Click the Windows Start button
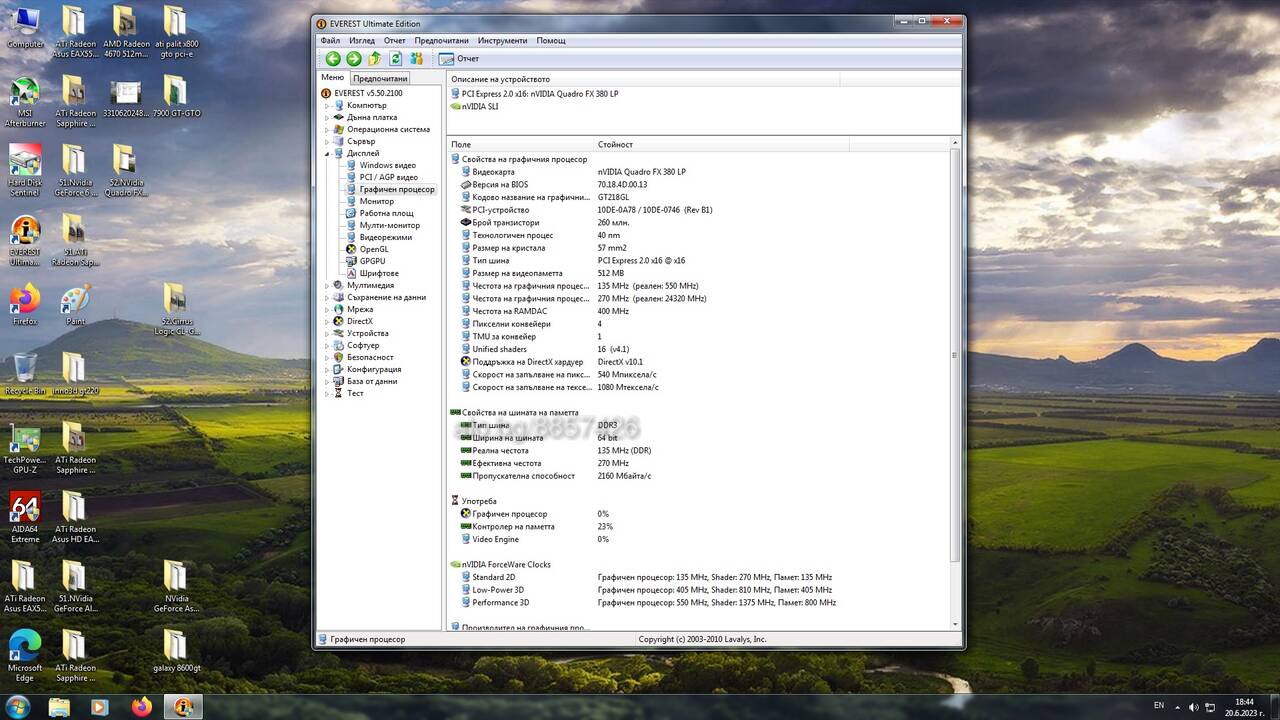 coord(18,706)
